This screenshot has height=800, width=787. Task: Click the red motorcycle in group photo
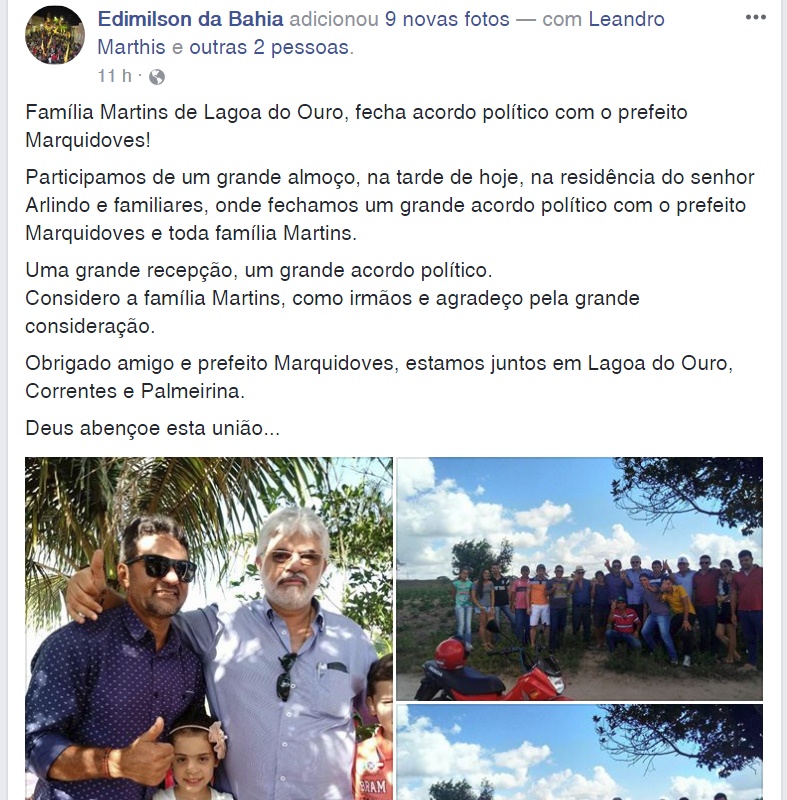tap(490, 669)
